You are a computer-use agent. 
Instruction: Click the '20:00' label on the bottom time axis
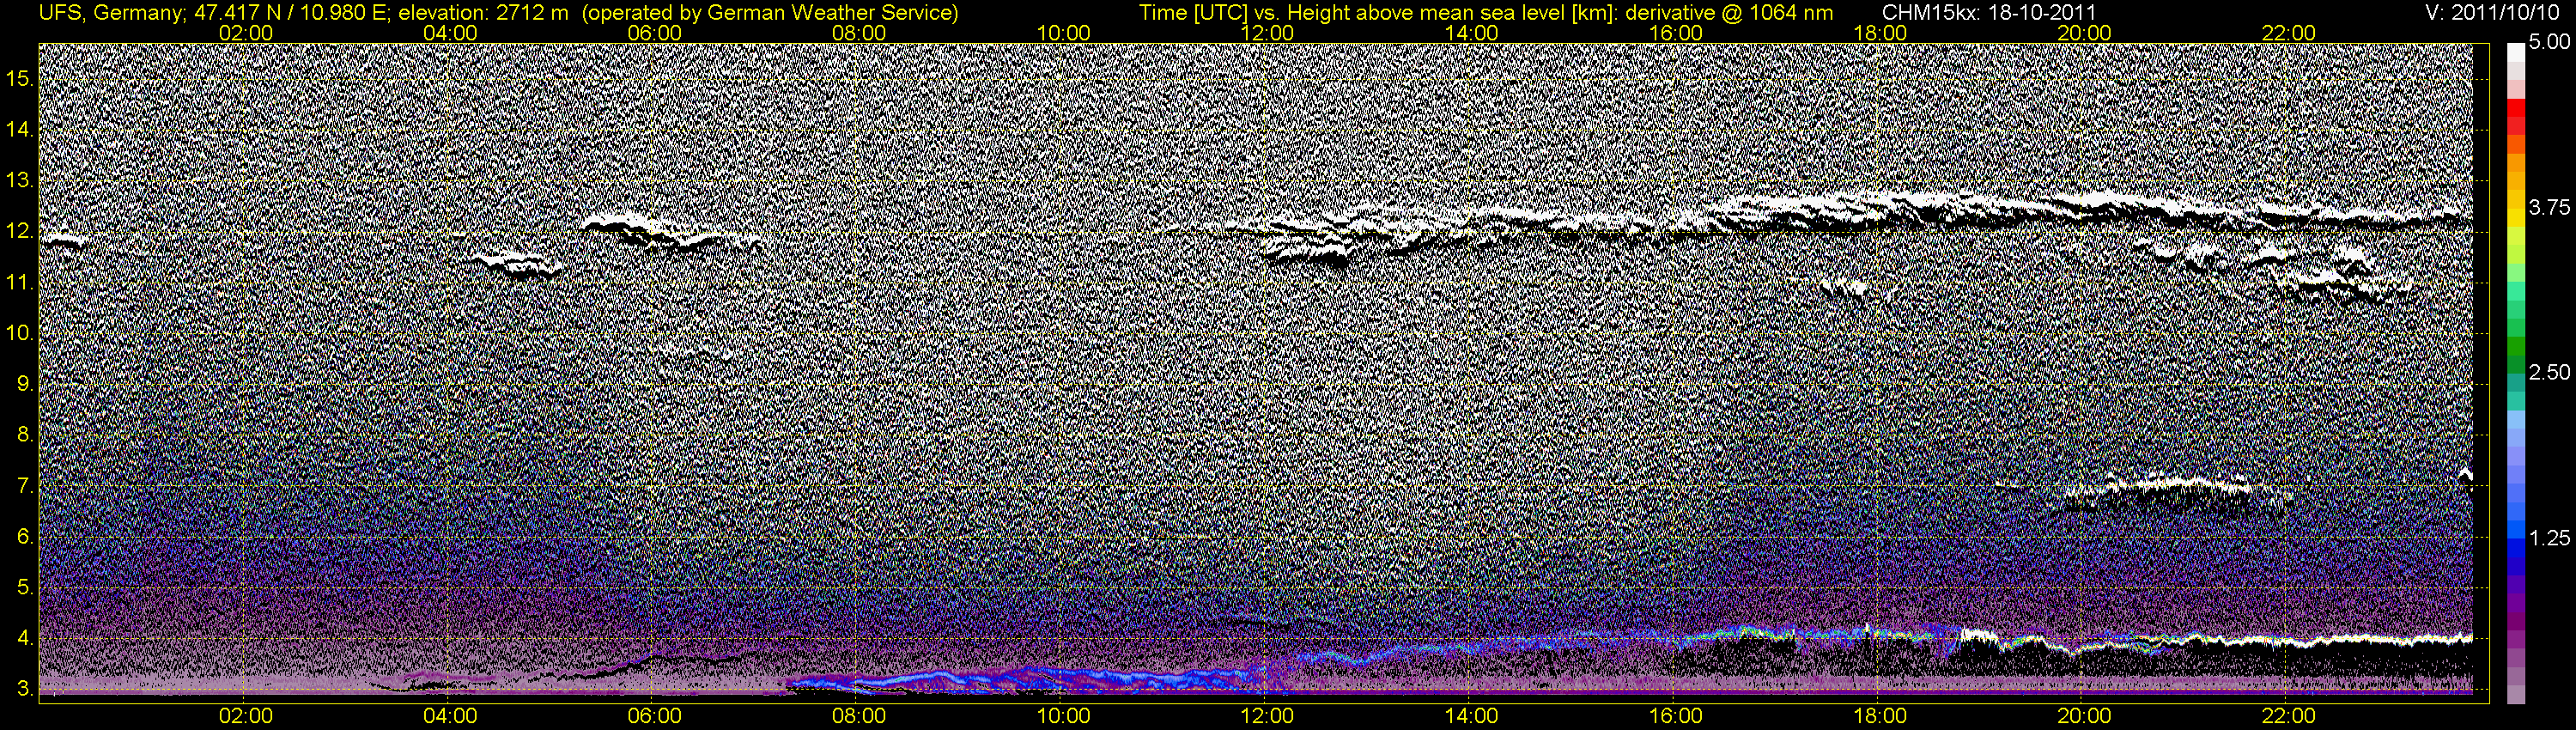click(2084, 716)
